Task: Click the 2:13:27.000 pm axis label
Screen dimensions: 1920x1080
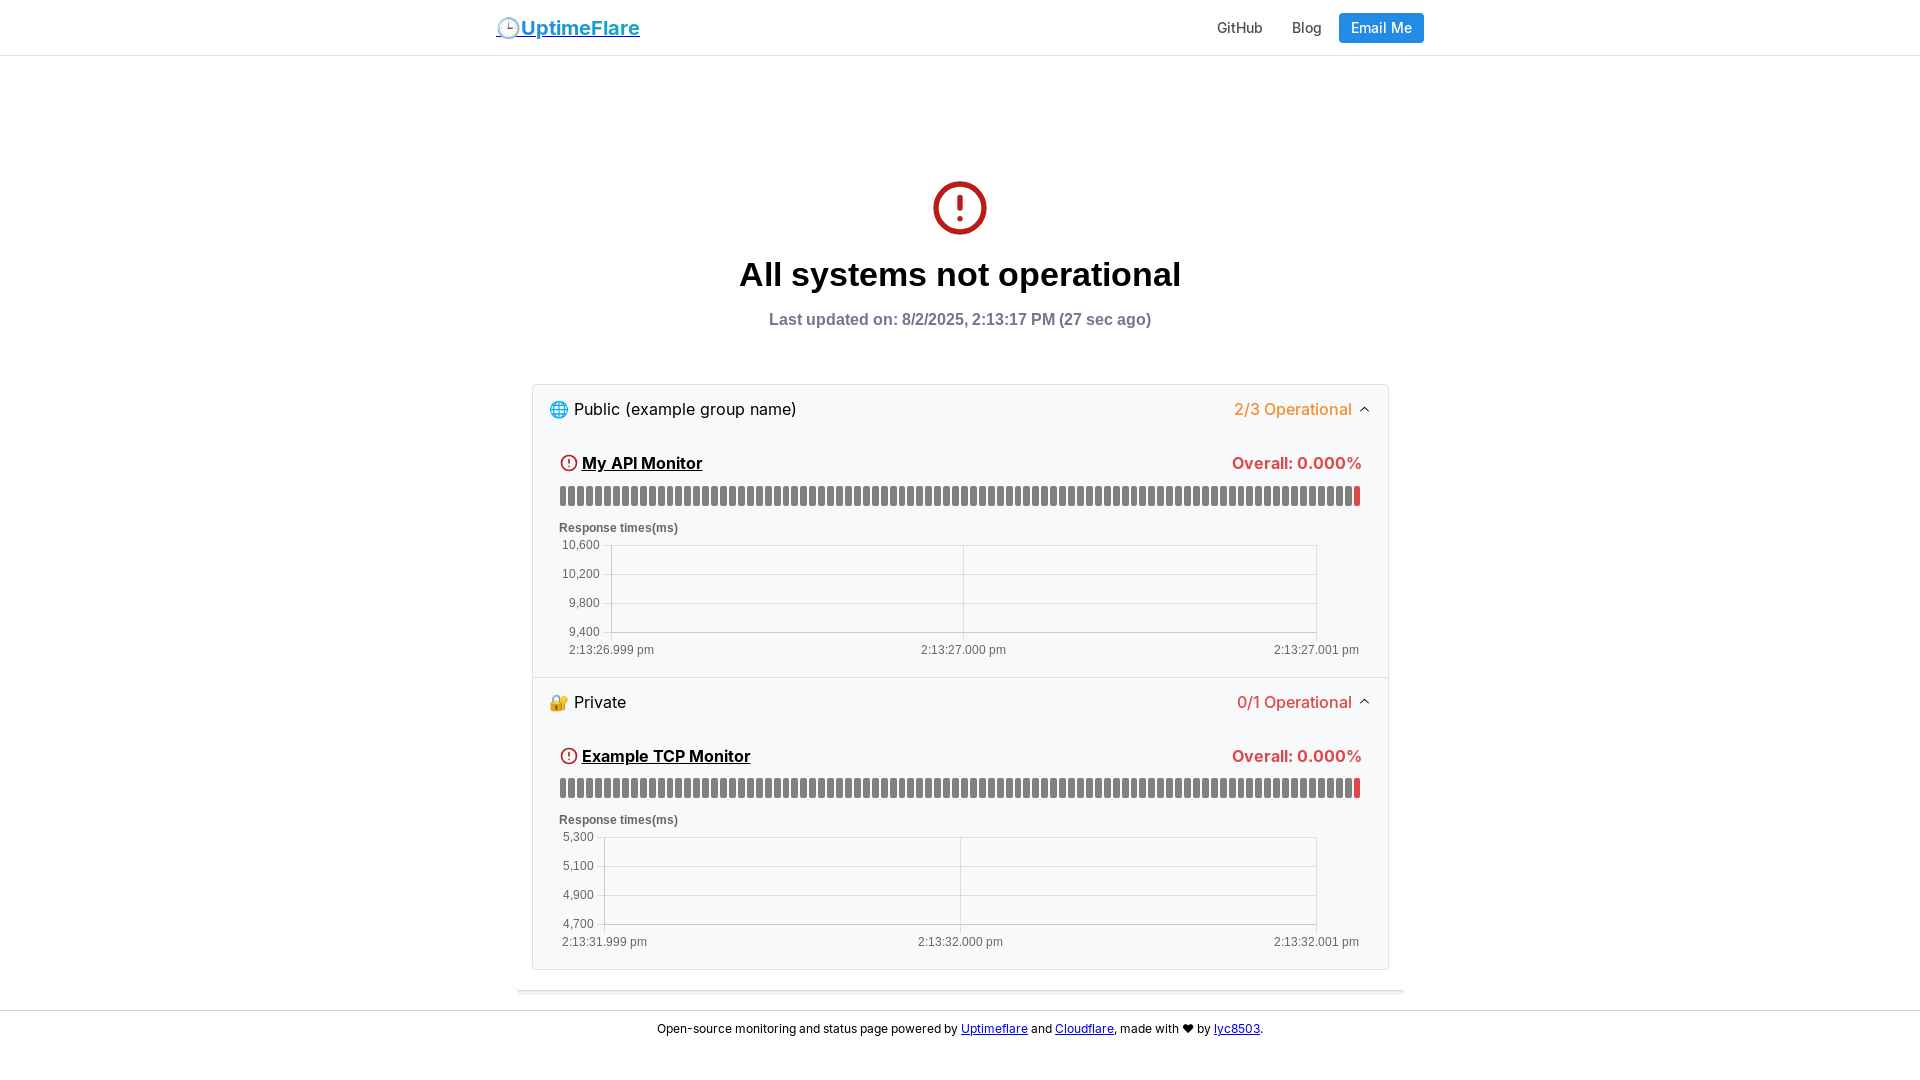Action: [x=963, y=650]
